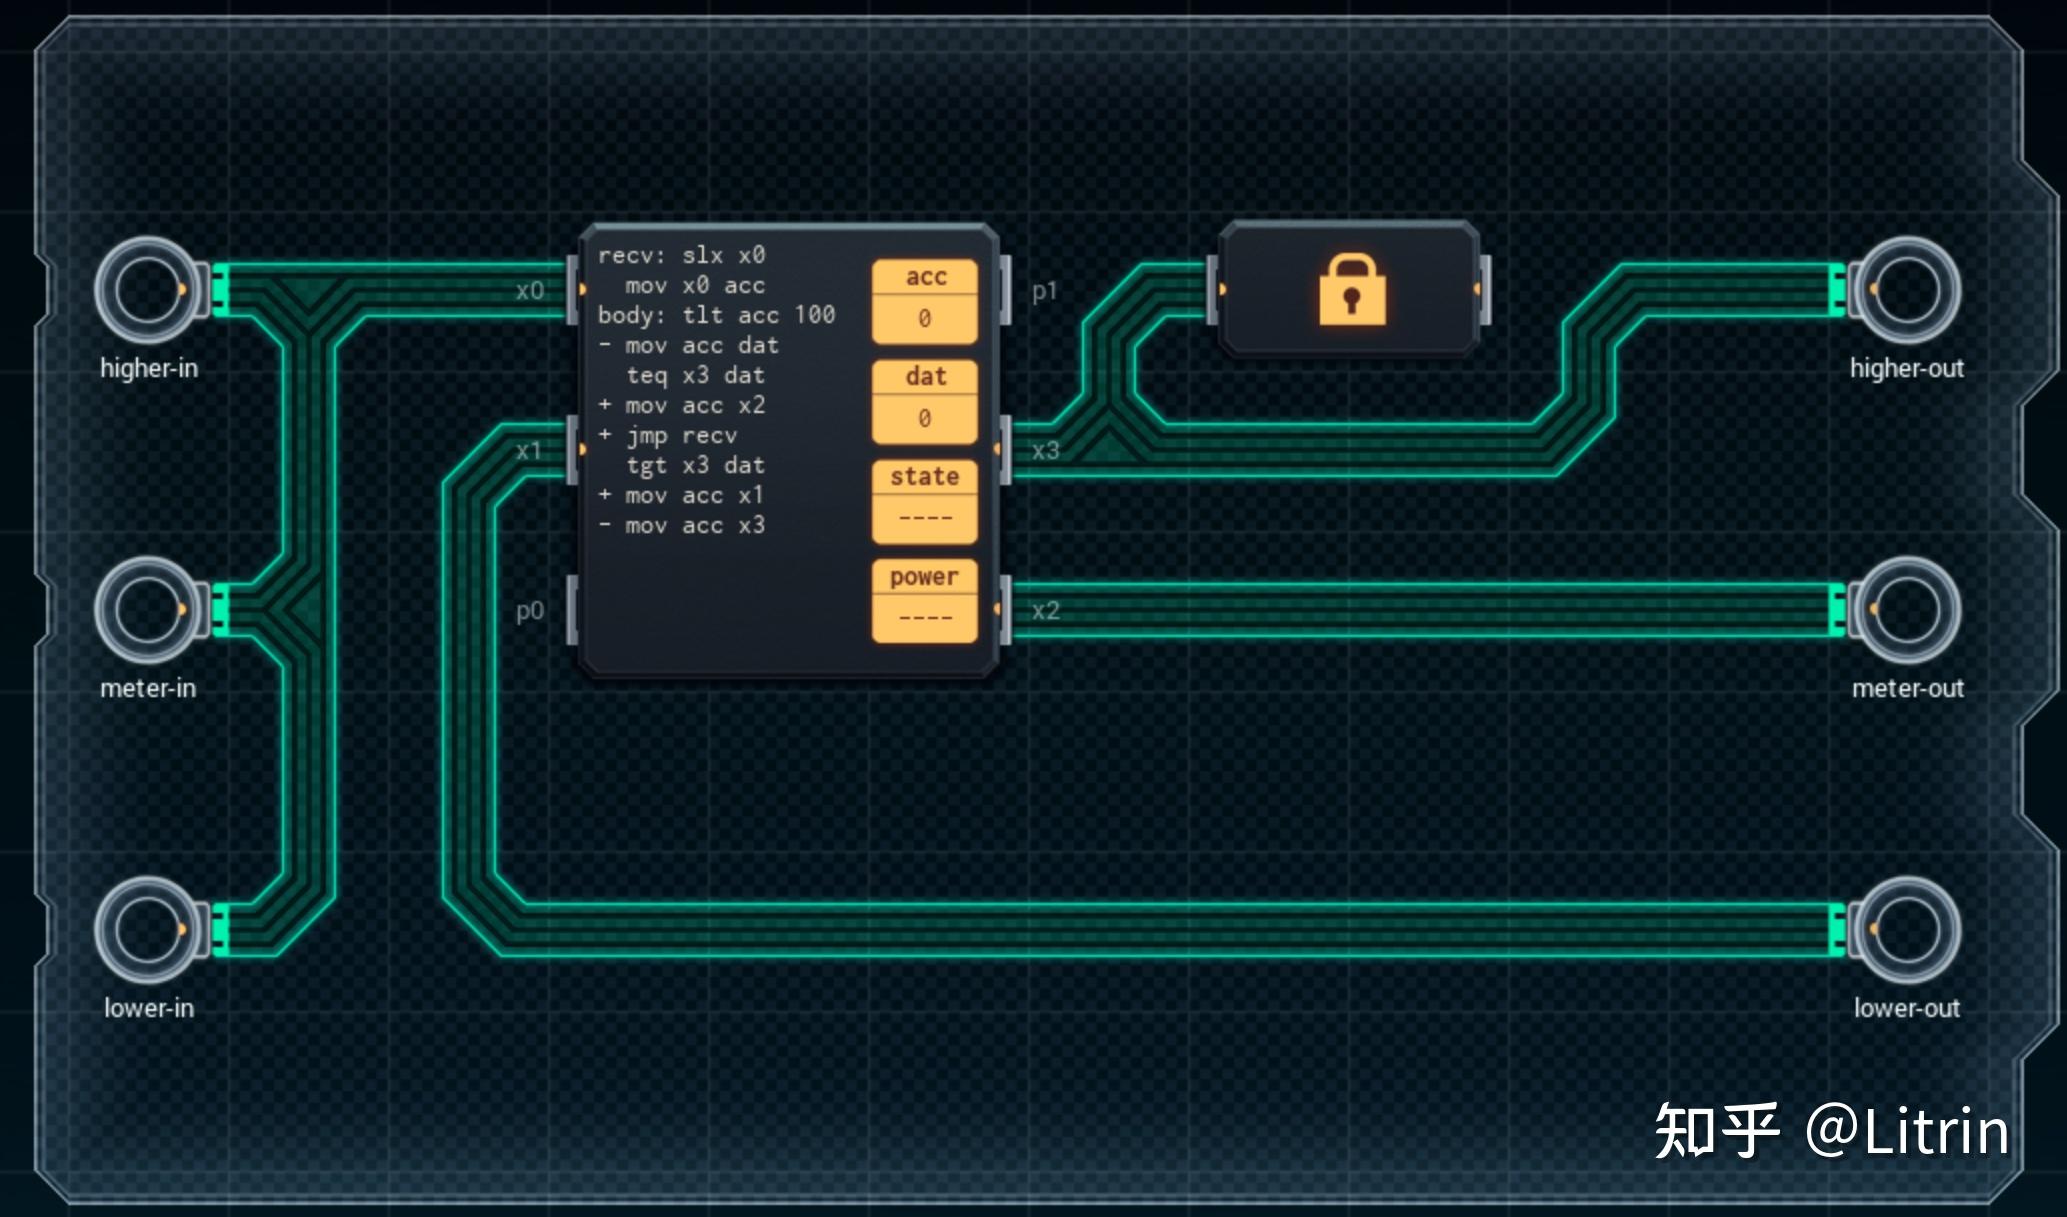The image size is (2067, 1217).
Task: Click the higher-in input connector
Action: (x=148, y=290)
